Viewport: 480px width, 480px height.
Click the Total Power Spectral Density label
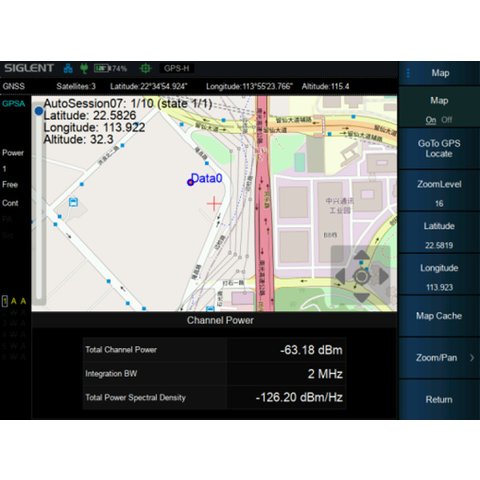point(135,398)
